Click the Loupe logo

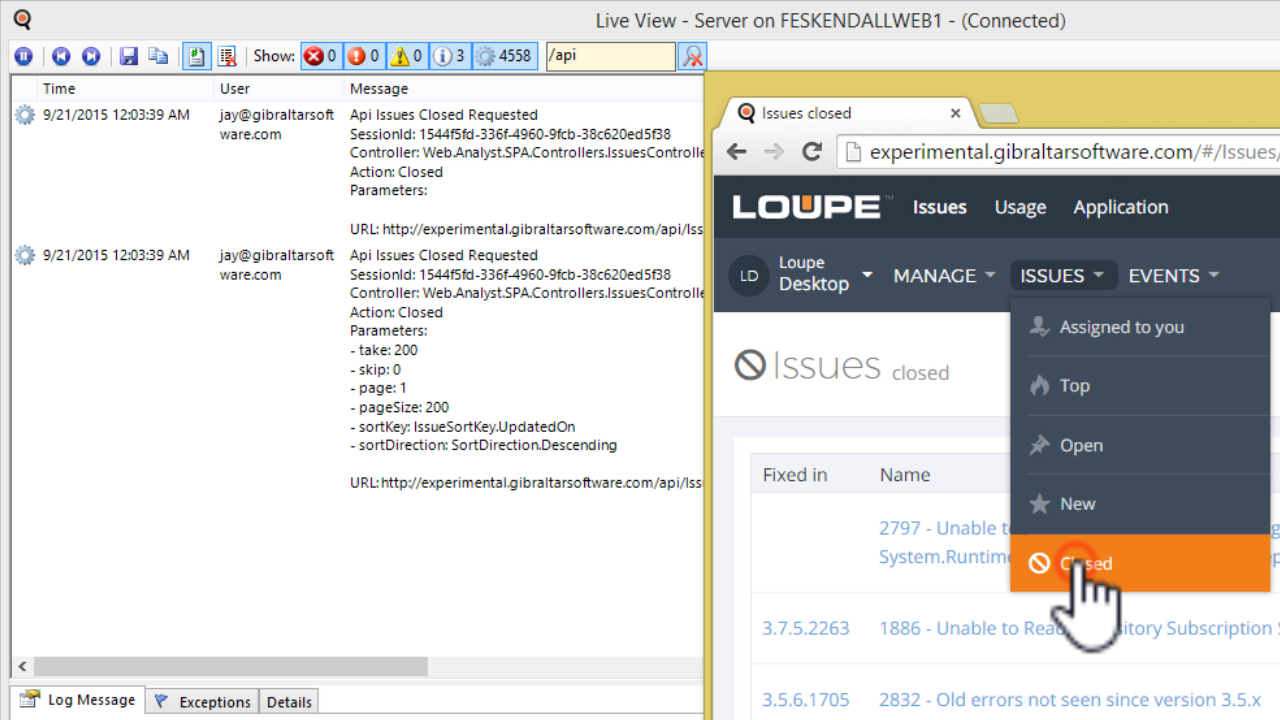(x=812, y=207)
